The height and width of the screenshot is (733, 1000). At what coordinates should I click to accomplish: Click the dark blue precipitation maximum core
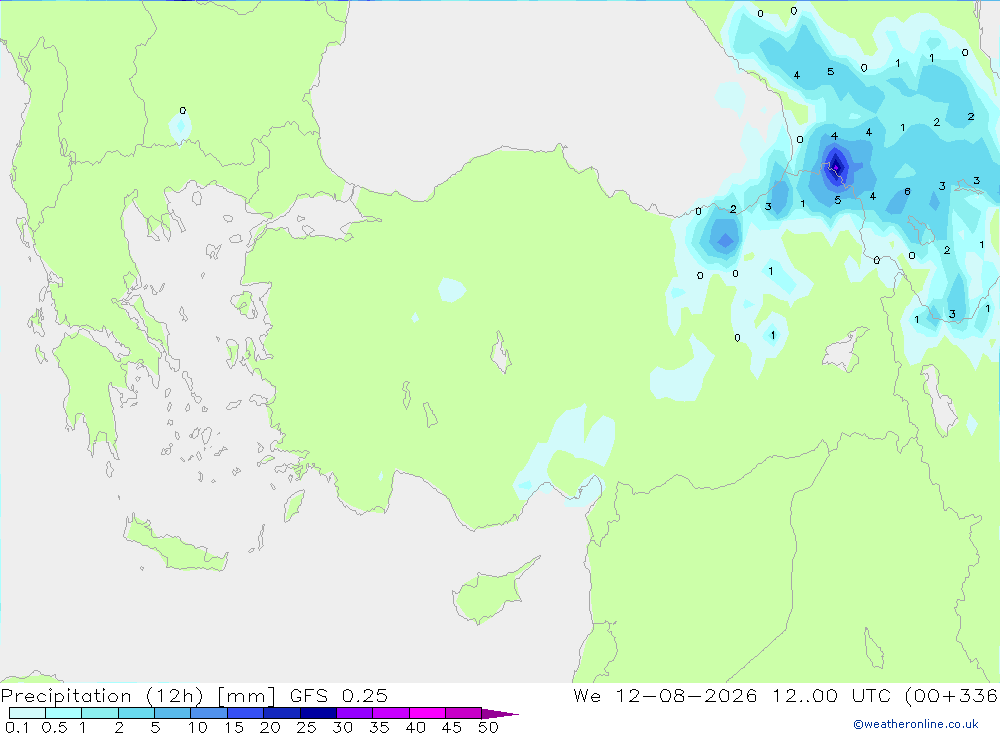pyautogui.click(x=835, y=167)
